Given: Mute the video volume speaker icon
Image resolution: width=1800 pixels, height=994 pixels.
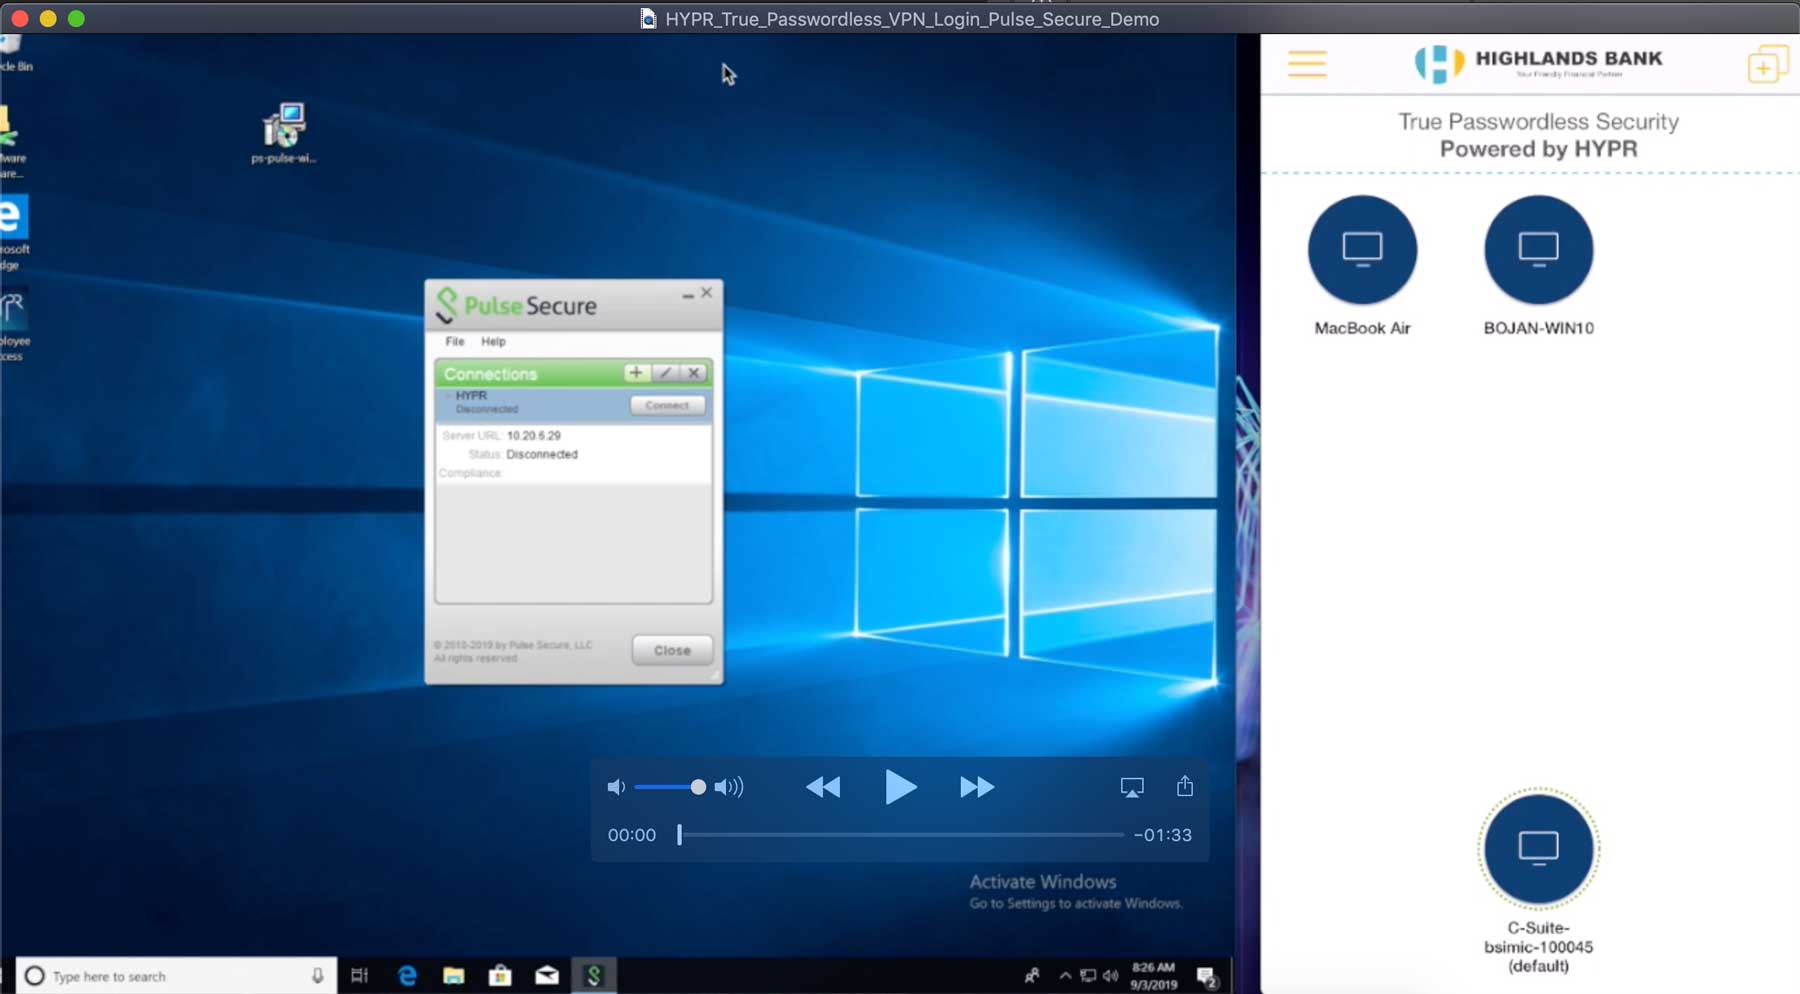Looking at the screenshot, I should (617, 787).
